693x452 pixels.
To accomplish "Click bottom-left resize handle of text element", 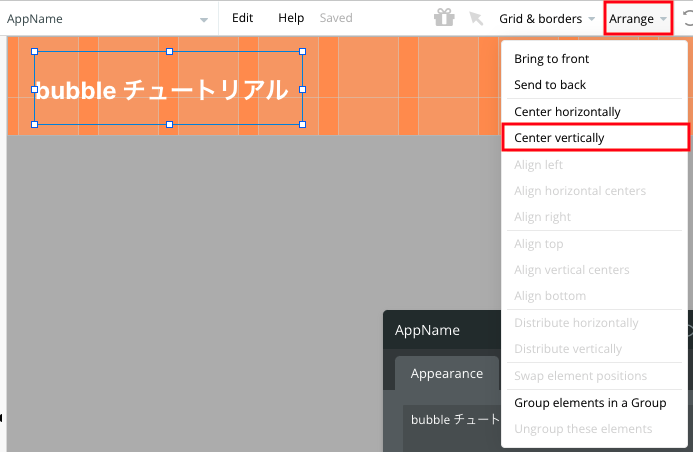I will [x=34, y=125].
